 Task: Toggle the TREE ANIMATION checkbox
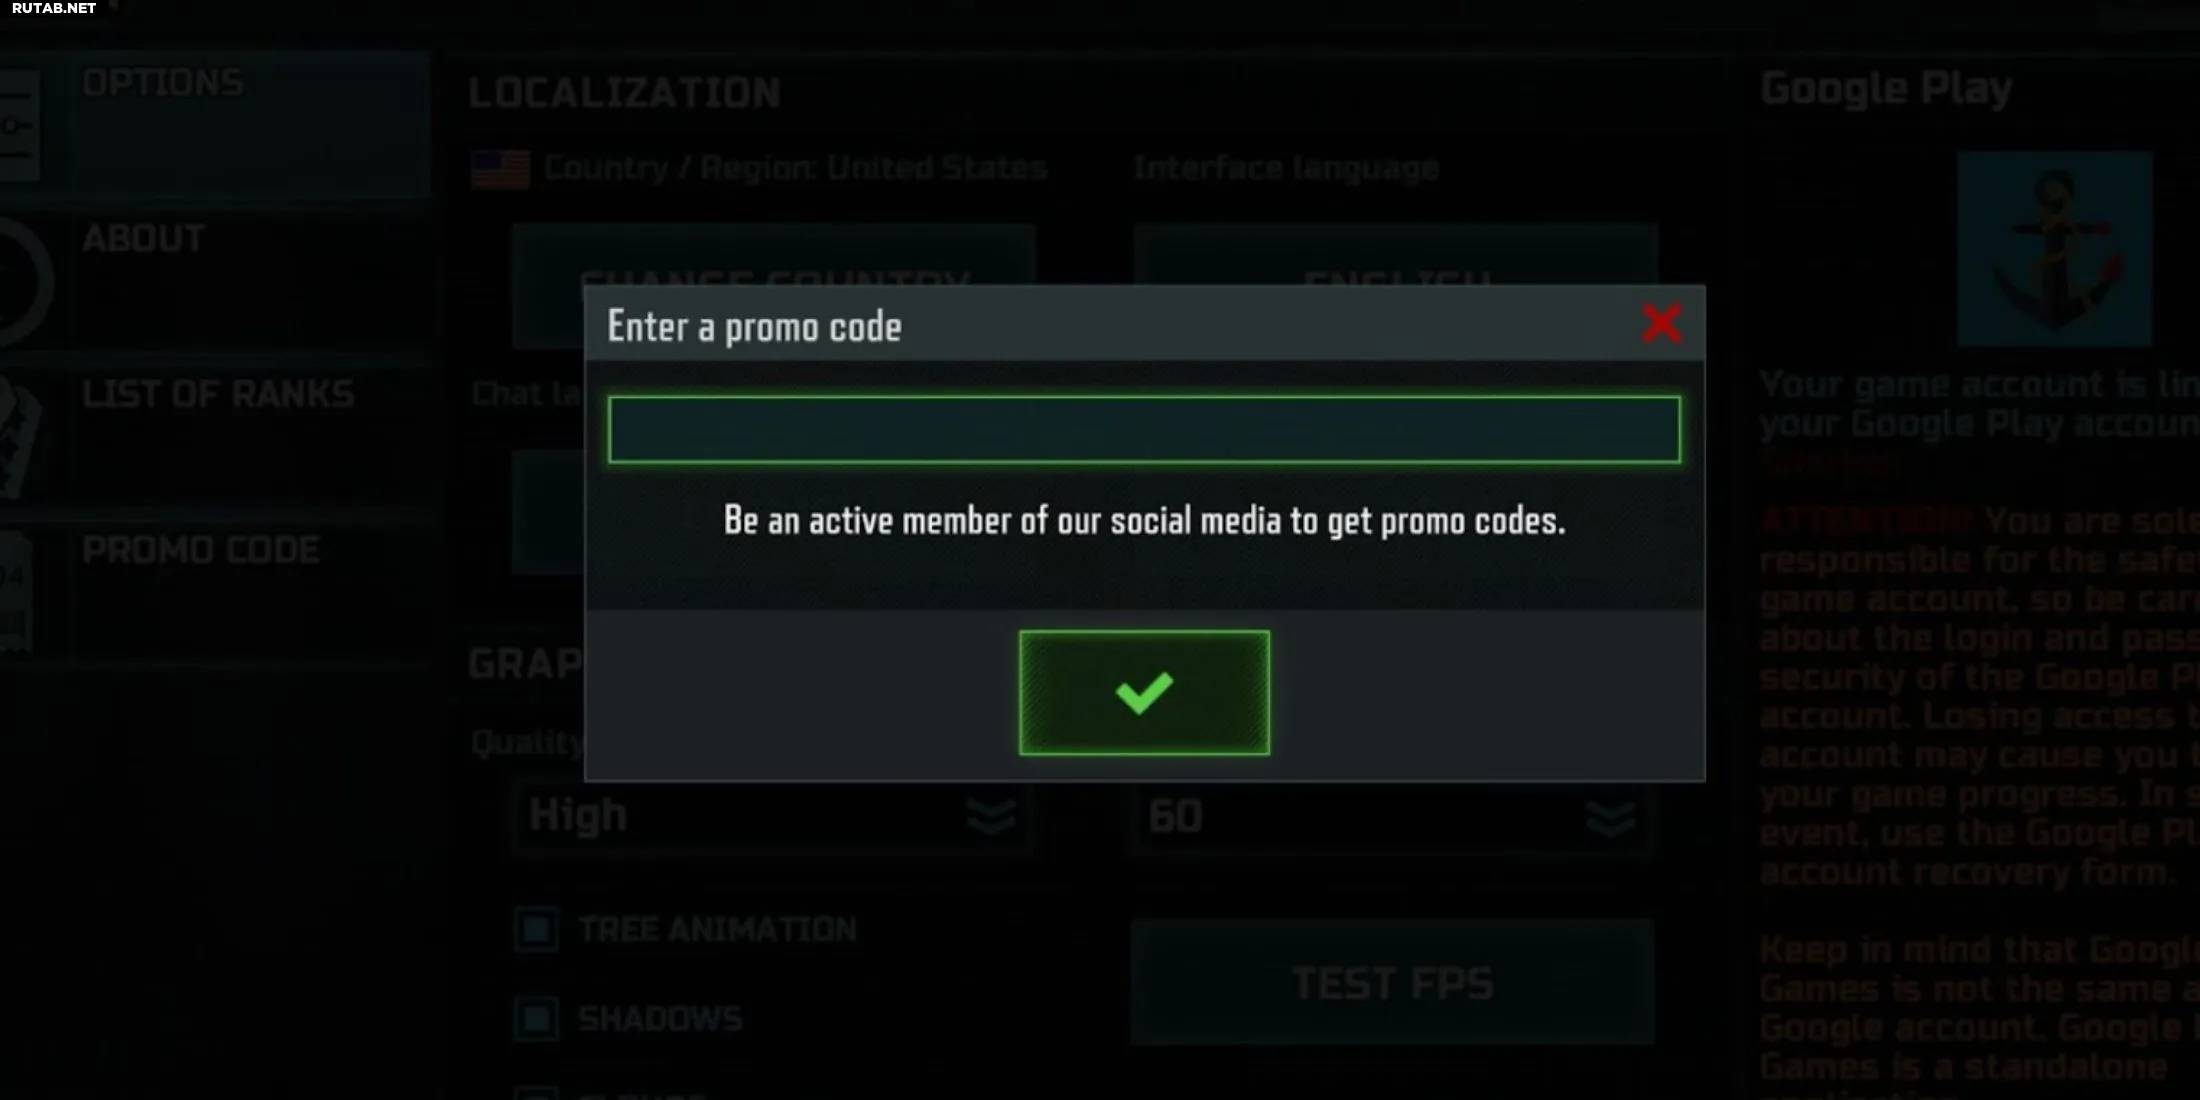(536, 929)
